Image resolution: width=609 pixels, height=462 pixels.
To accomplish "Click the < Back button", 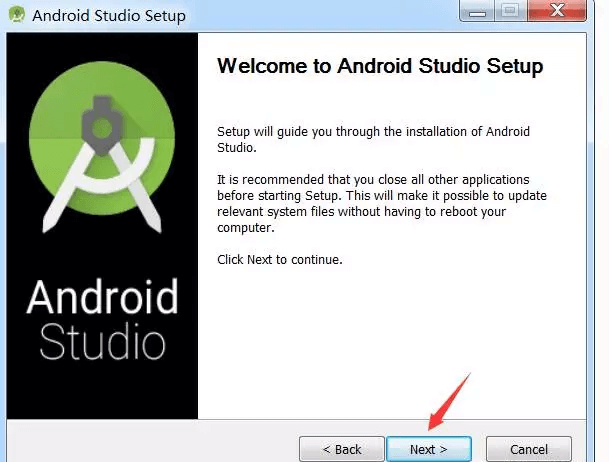I will pyautogui.click(x=342, y=449).
